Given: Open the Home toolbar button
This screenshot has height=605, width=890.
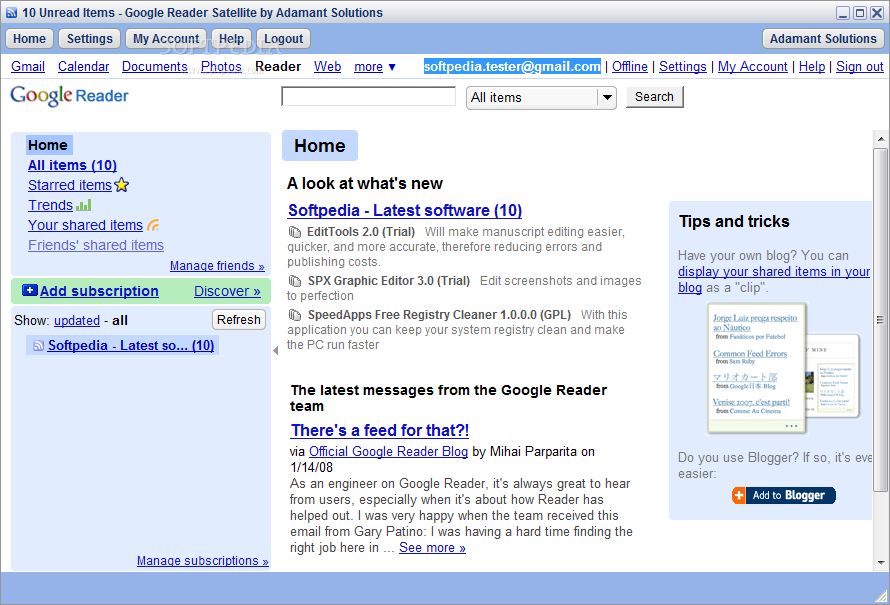Looking at the screenshot, I should point(30,39).
